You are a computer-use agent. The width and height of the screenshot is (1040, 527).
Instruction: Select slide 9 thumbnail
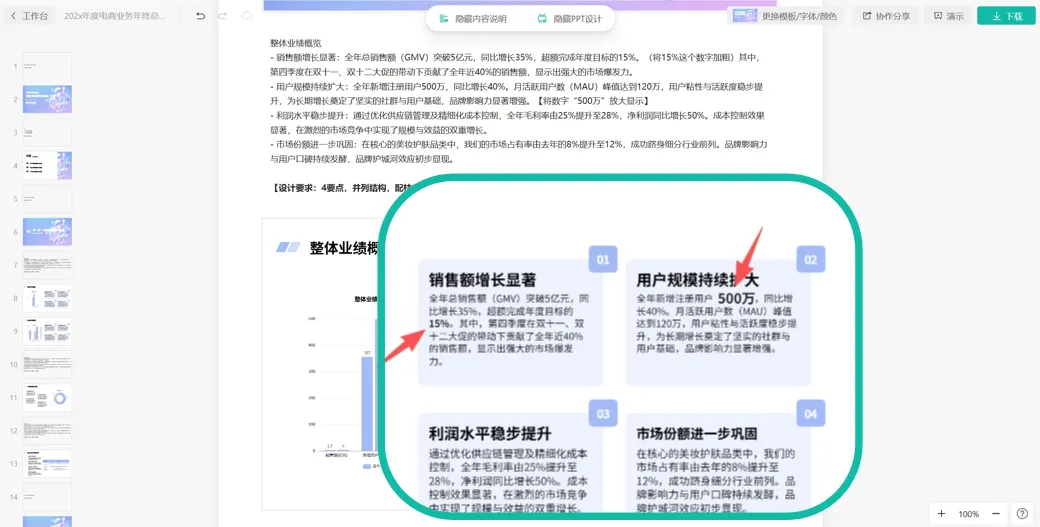47,331
